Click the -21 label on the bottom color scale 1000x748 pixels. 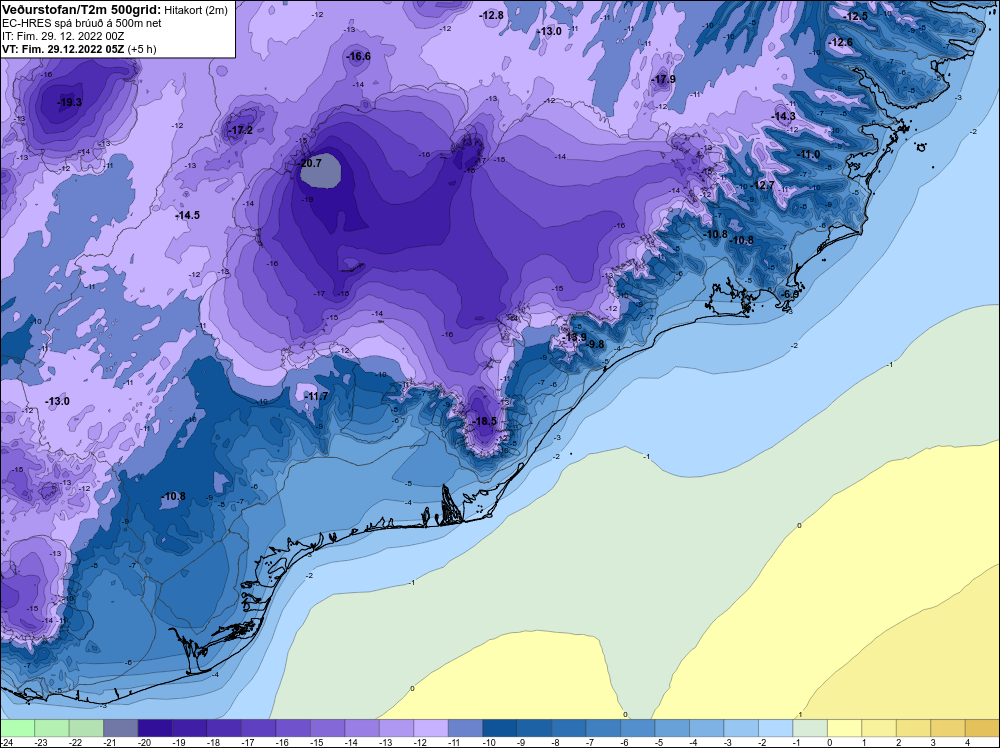[x=111, y=742]
